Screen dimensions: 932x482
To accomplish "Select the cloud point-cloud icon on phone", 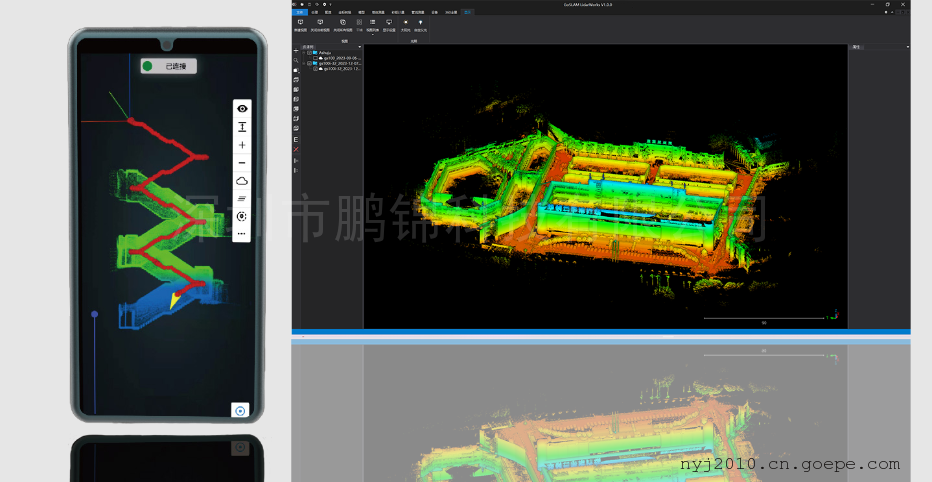I will 242,181.
